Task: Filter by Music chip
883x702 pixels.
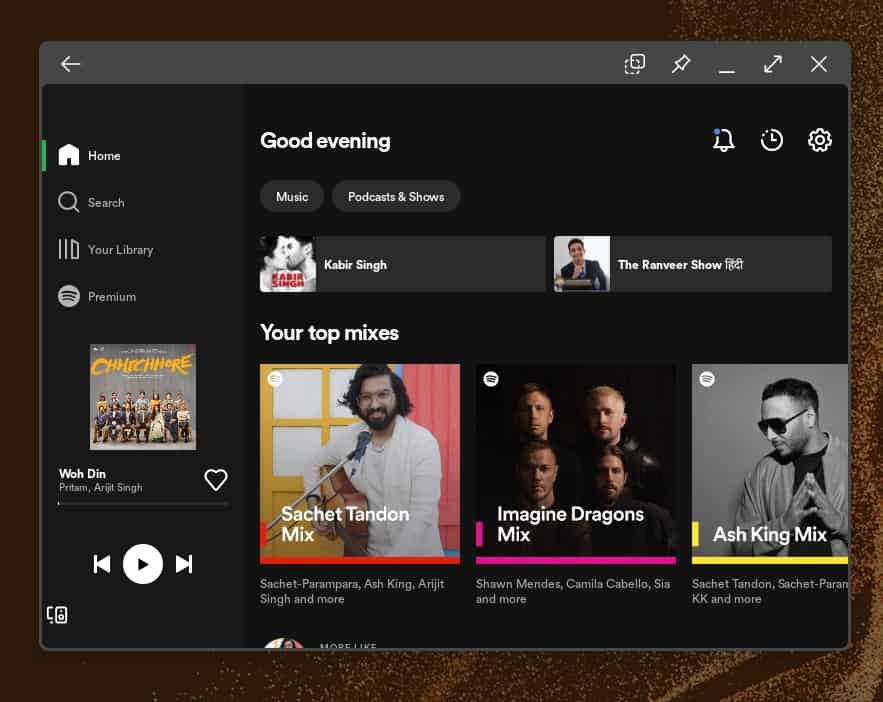Action: pyautogui.click(x=292, y=196)
